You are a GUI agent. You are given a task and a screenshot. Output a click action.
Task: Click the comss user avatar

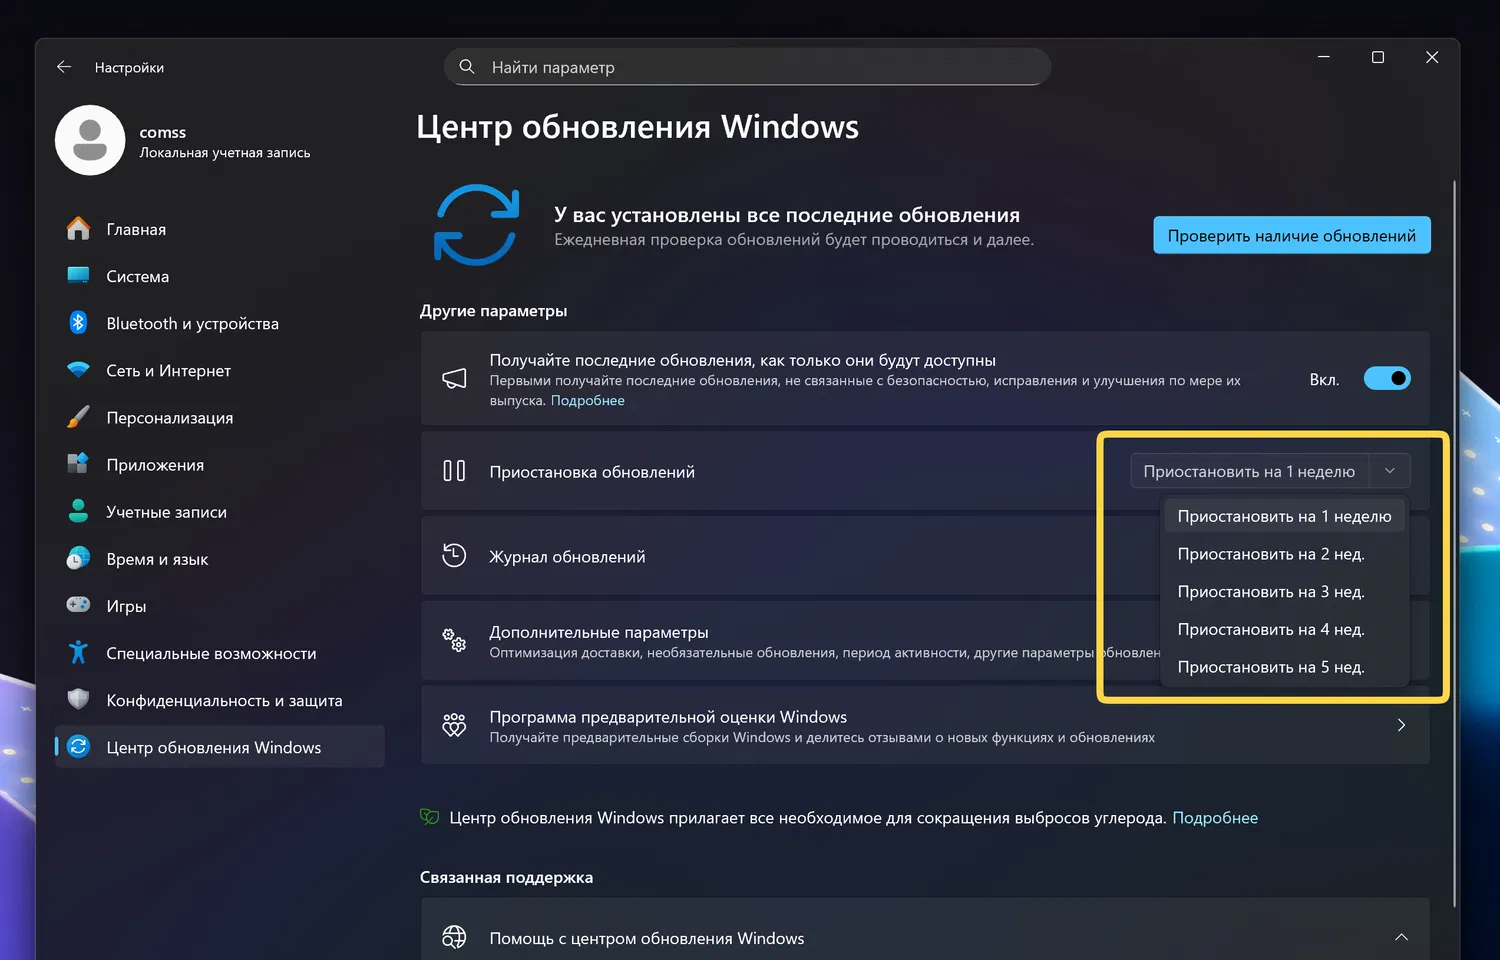coord(90,140)
